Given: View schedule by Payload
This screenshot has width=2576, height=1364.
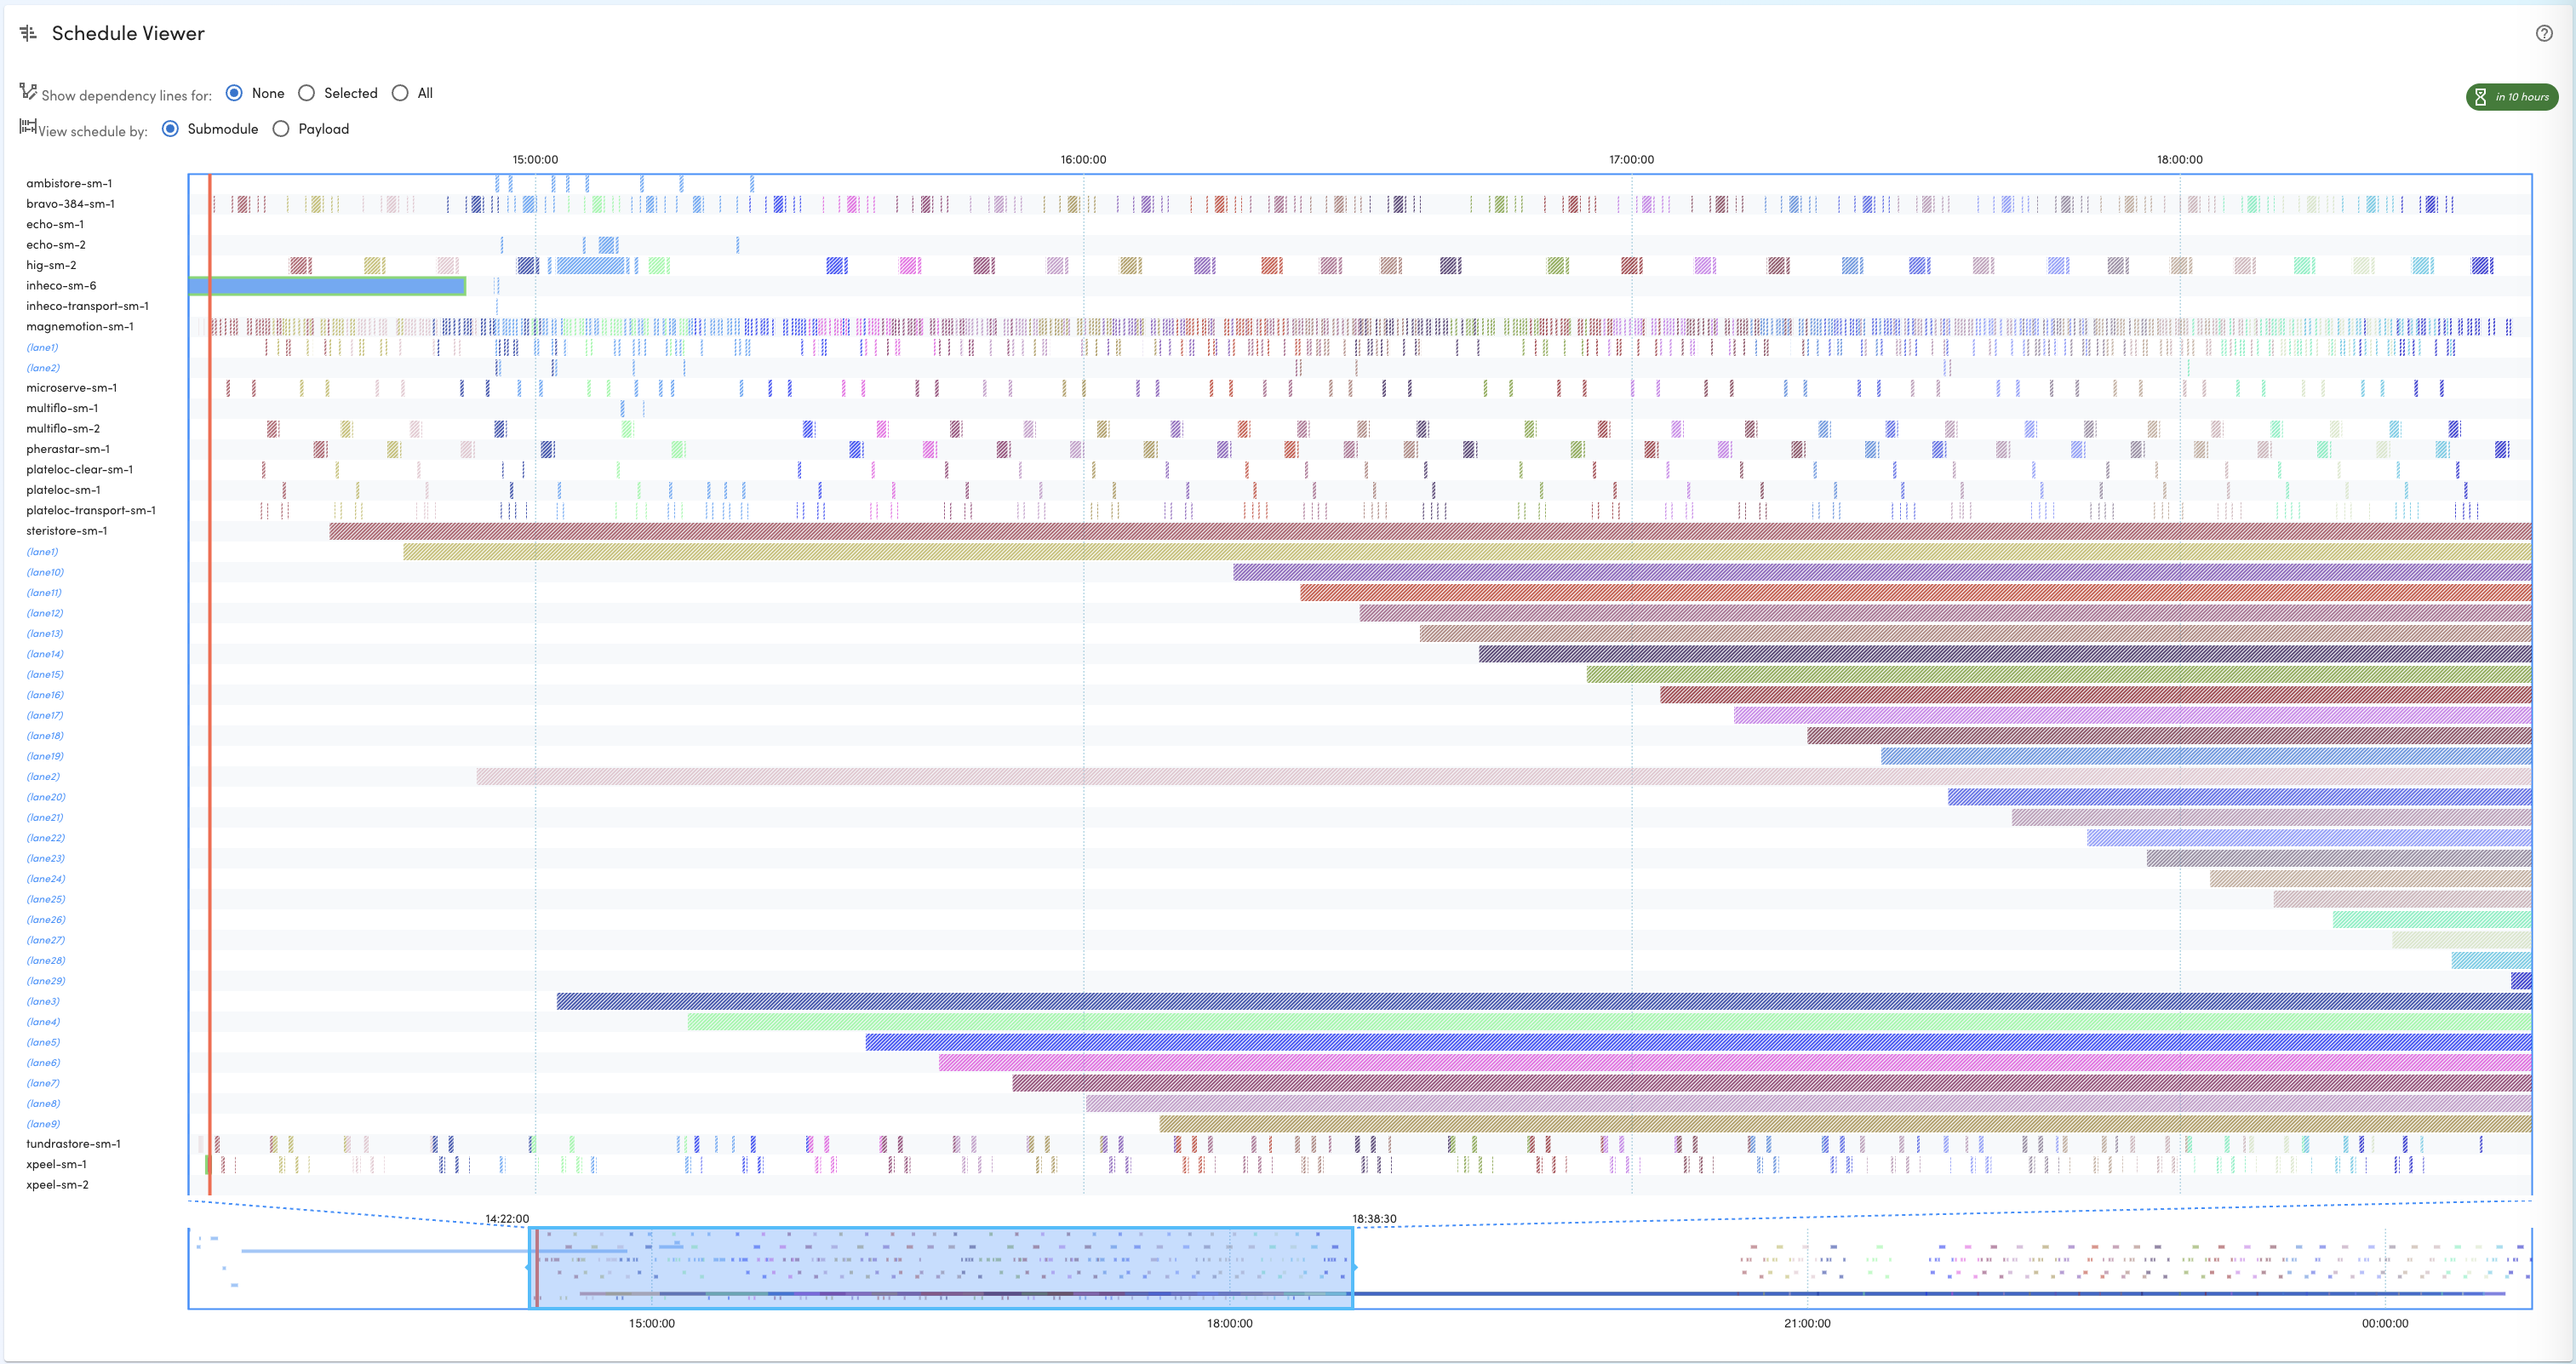Looking at the screenshot, I should click(281, 128).
